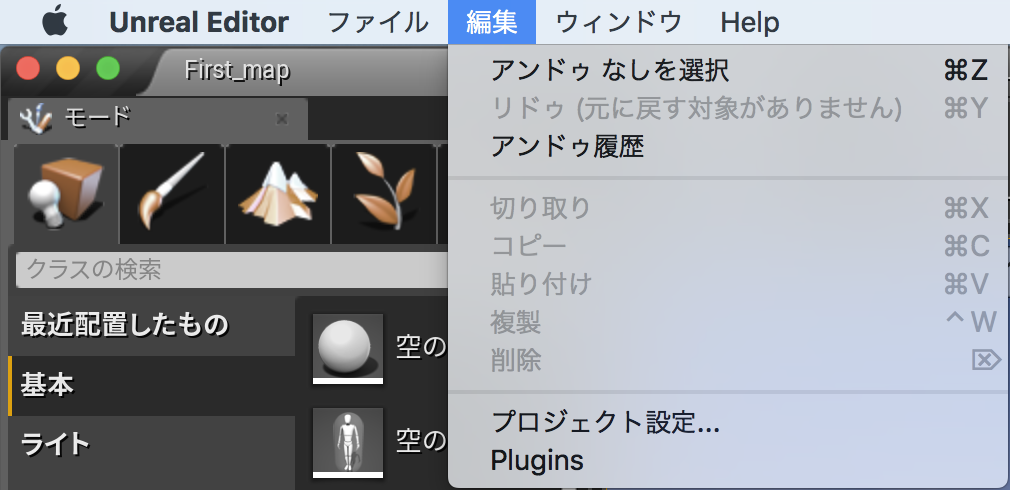Open アンドゥ履歴 from the edit menu

pos(729,147)
